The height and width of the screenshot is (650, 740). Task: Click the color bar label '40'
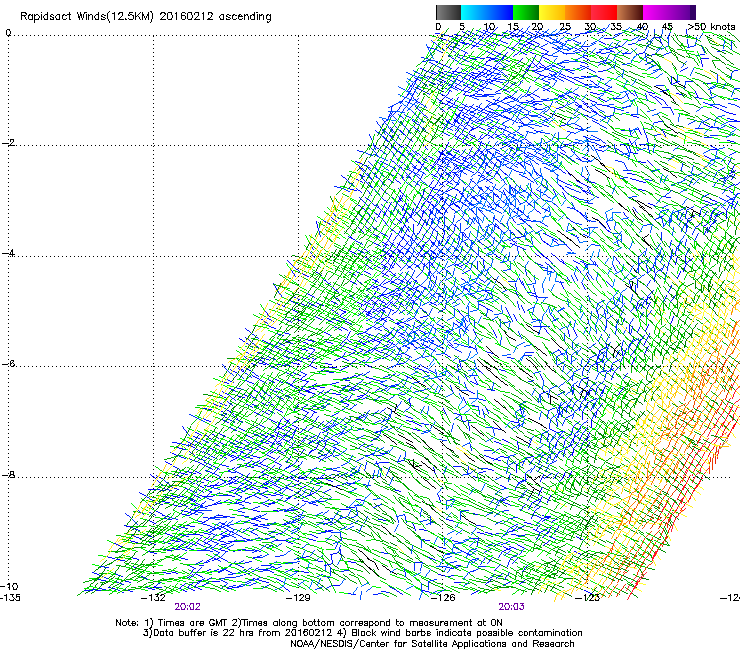[x=642, y=27]
